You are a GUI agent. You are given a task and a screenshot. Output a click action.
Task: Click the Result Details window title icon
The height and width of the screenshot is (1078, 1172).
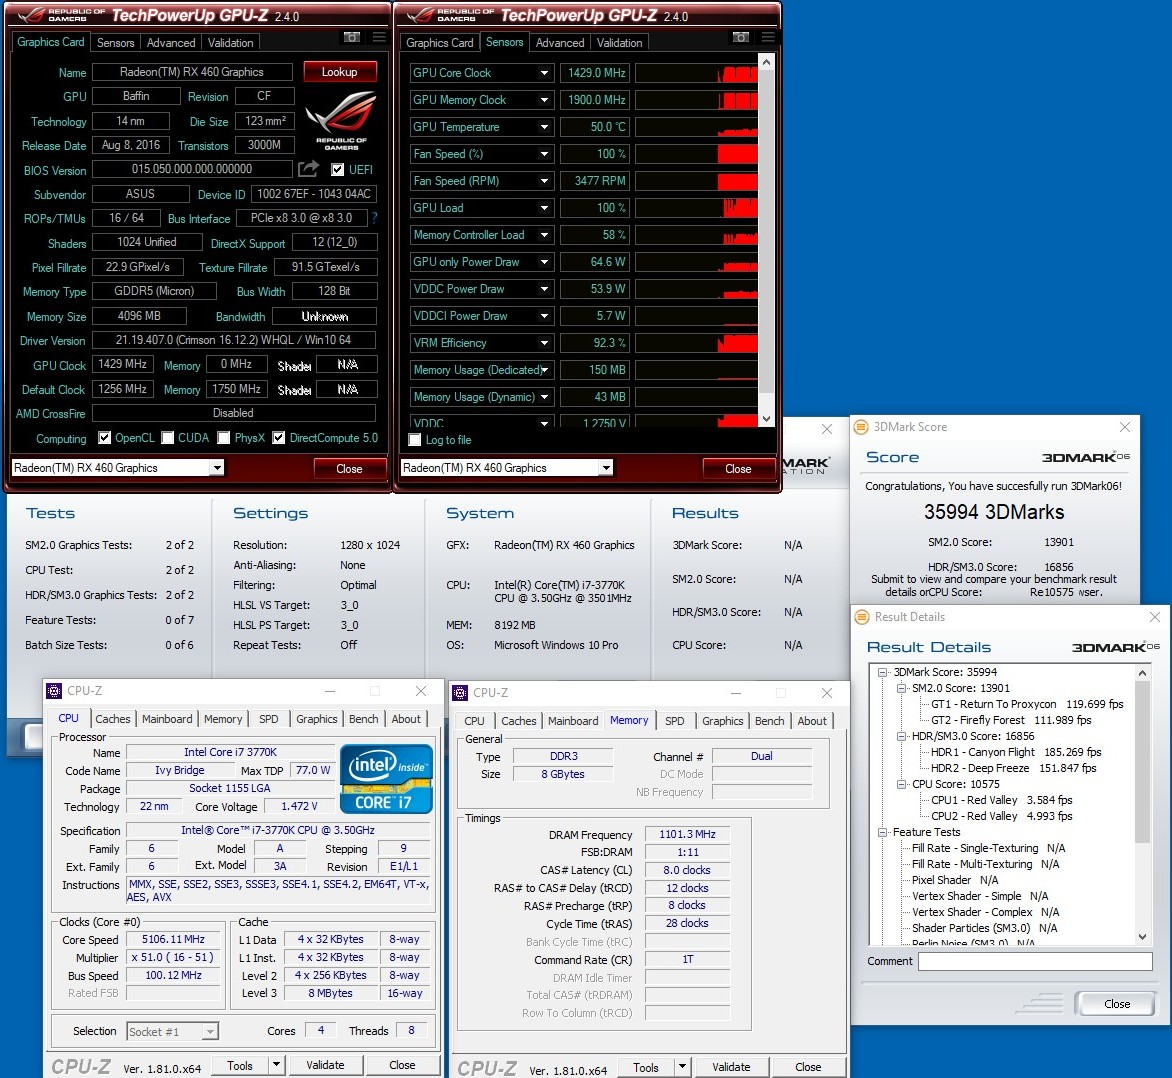pyautogui.click(x=862, y=617)
